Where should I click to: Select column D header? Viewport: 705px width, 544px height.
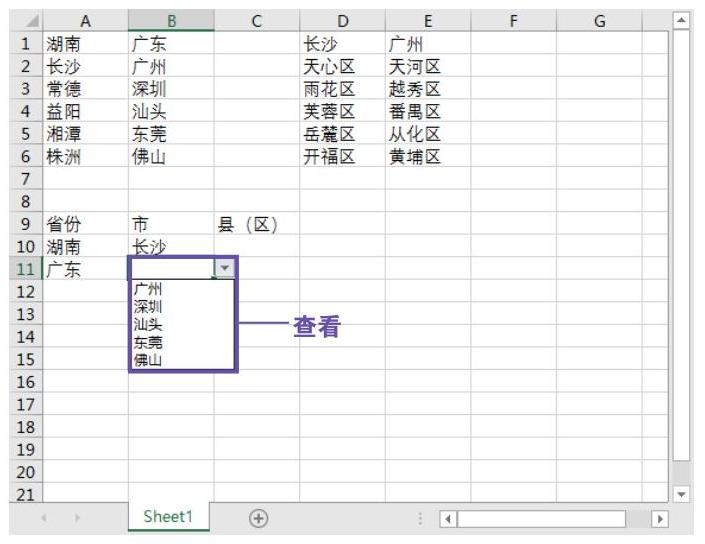pyautogui.click(x=343, y=21)
